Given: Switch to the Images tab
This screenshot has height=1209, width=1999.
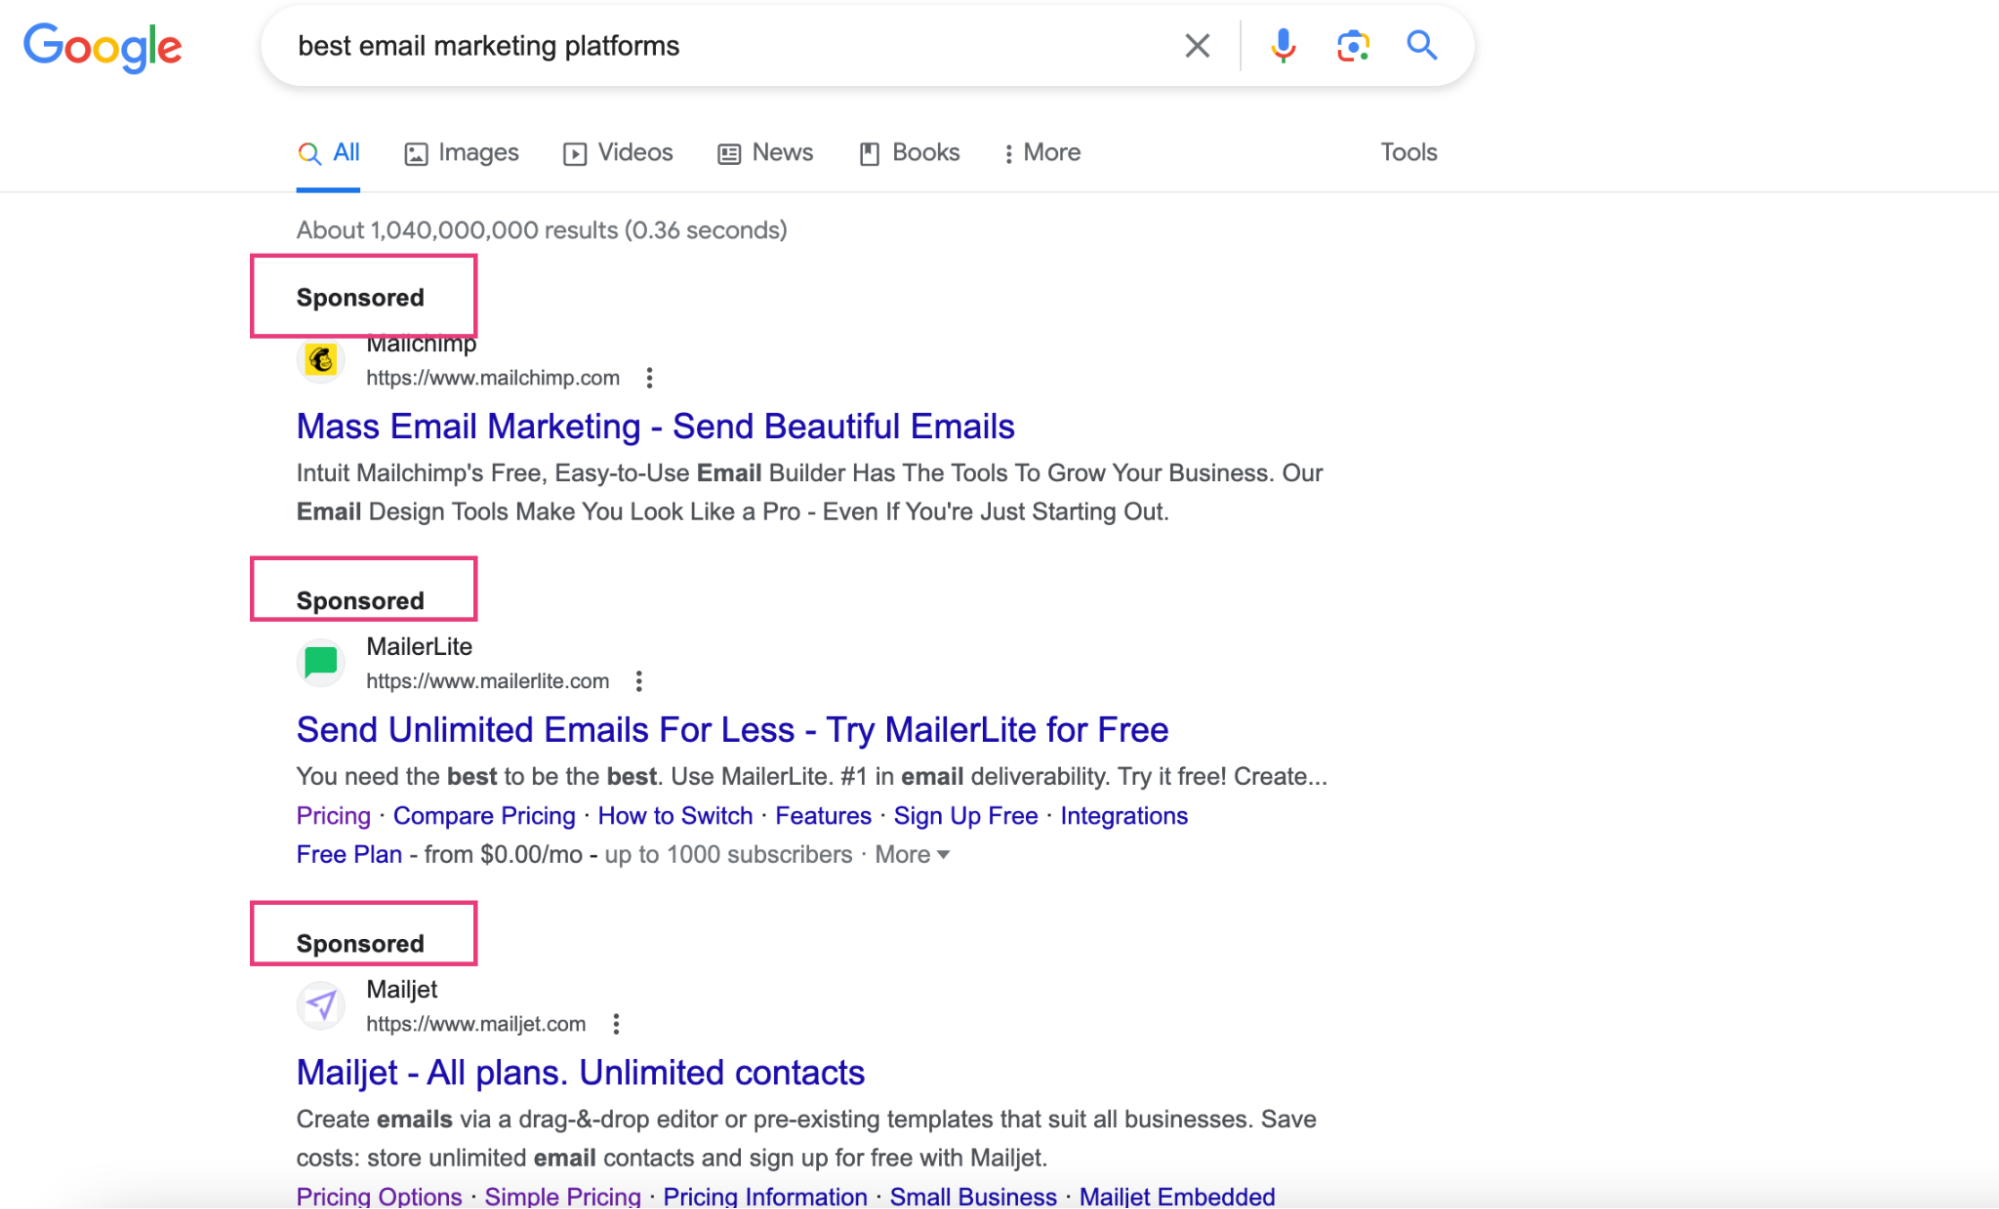Looking at the screenshot, I should pyautogui.click(x=462, y=153).
